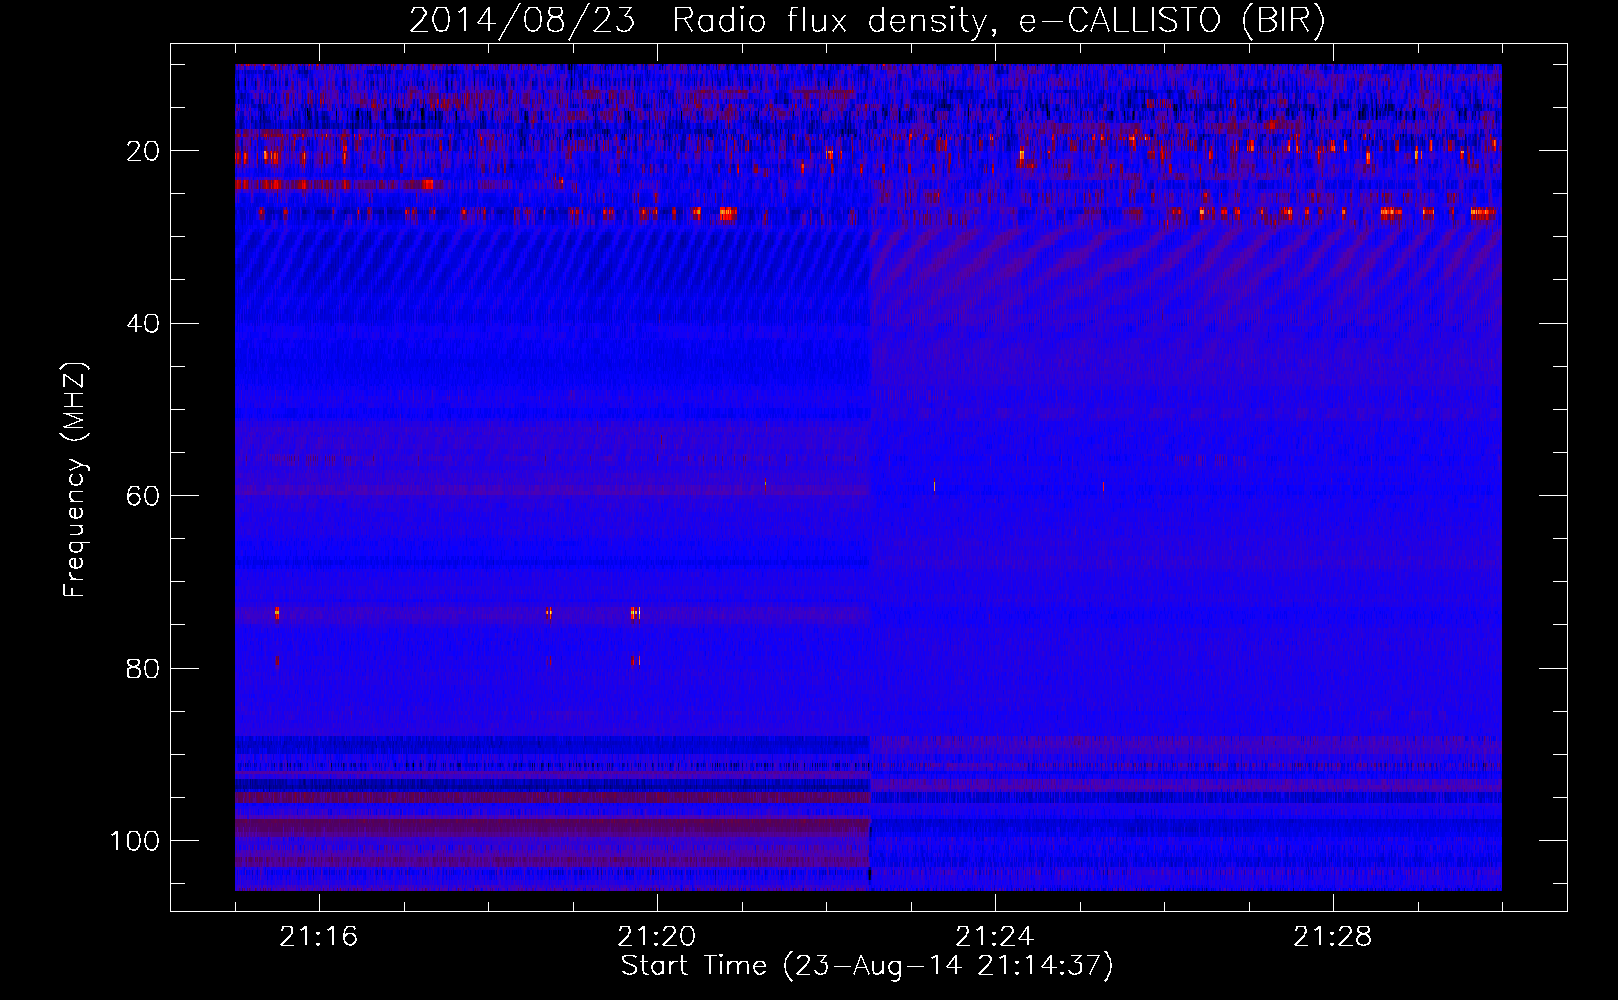Screen dimensions: 1618x1000
Task: Click the 21:16 time tick label
Action: (319, 937)
